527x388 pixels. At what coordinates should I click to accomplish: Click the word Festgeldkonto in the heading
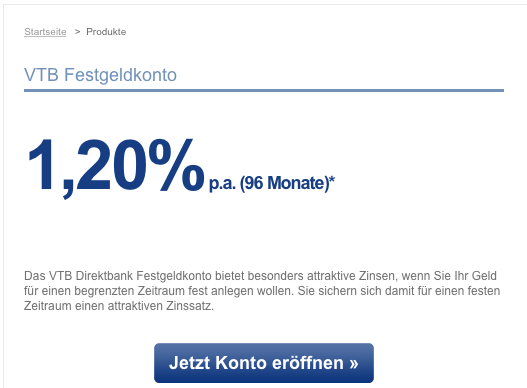point(120,75)
